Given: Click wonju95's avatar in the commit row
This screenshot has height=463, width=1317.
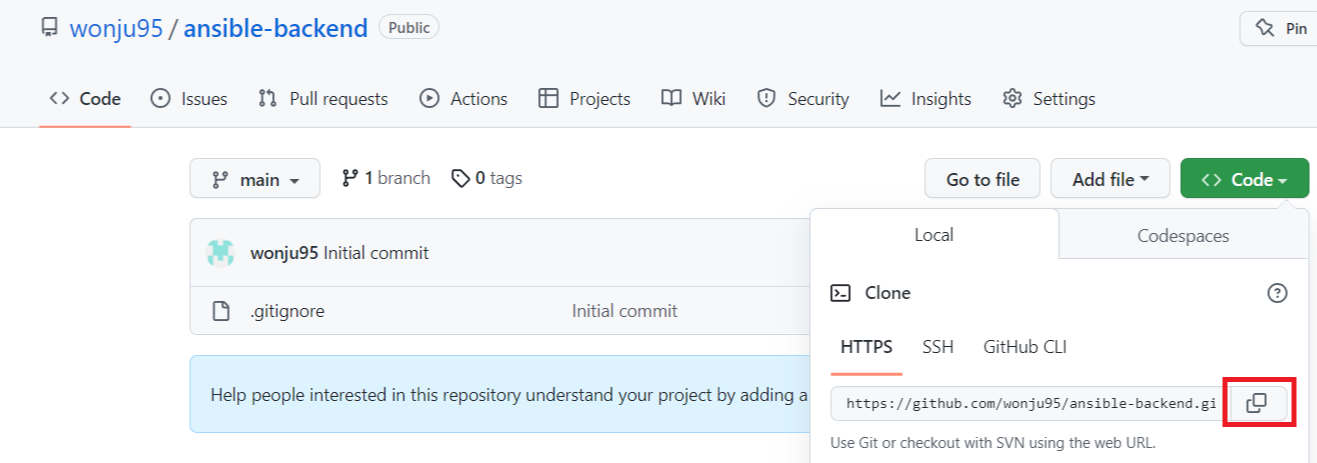Looking at the screenshot, I should pyautogui.click(x=221, y=253).
